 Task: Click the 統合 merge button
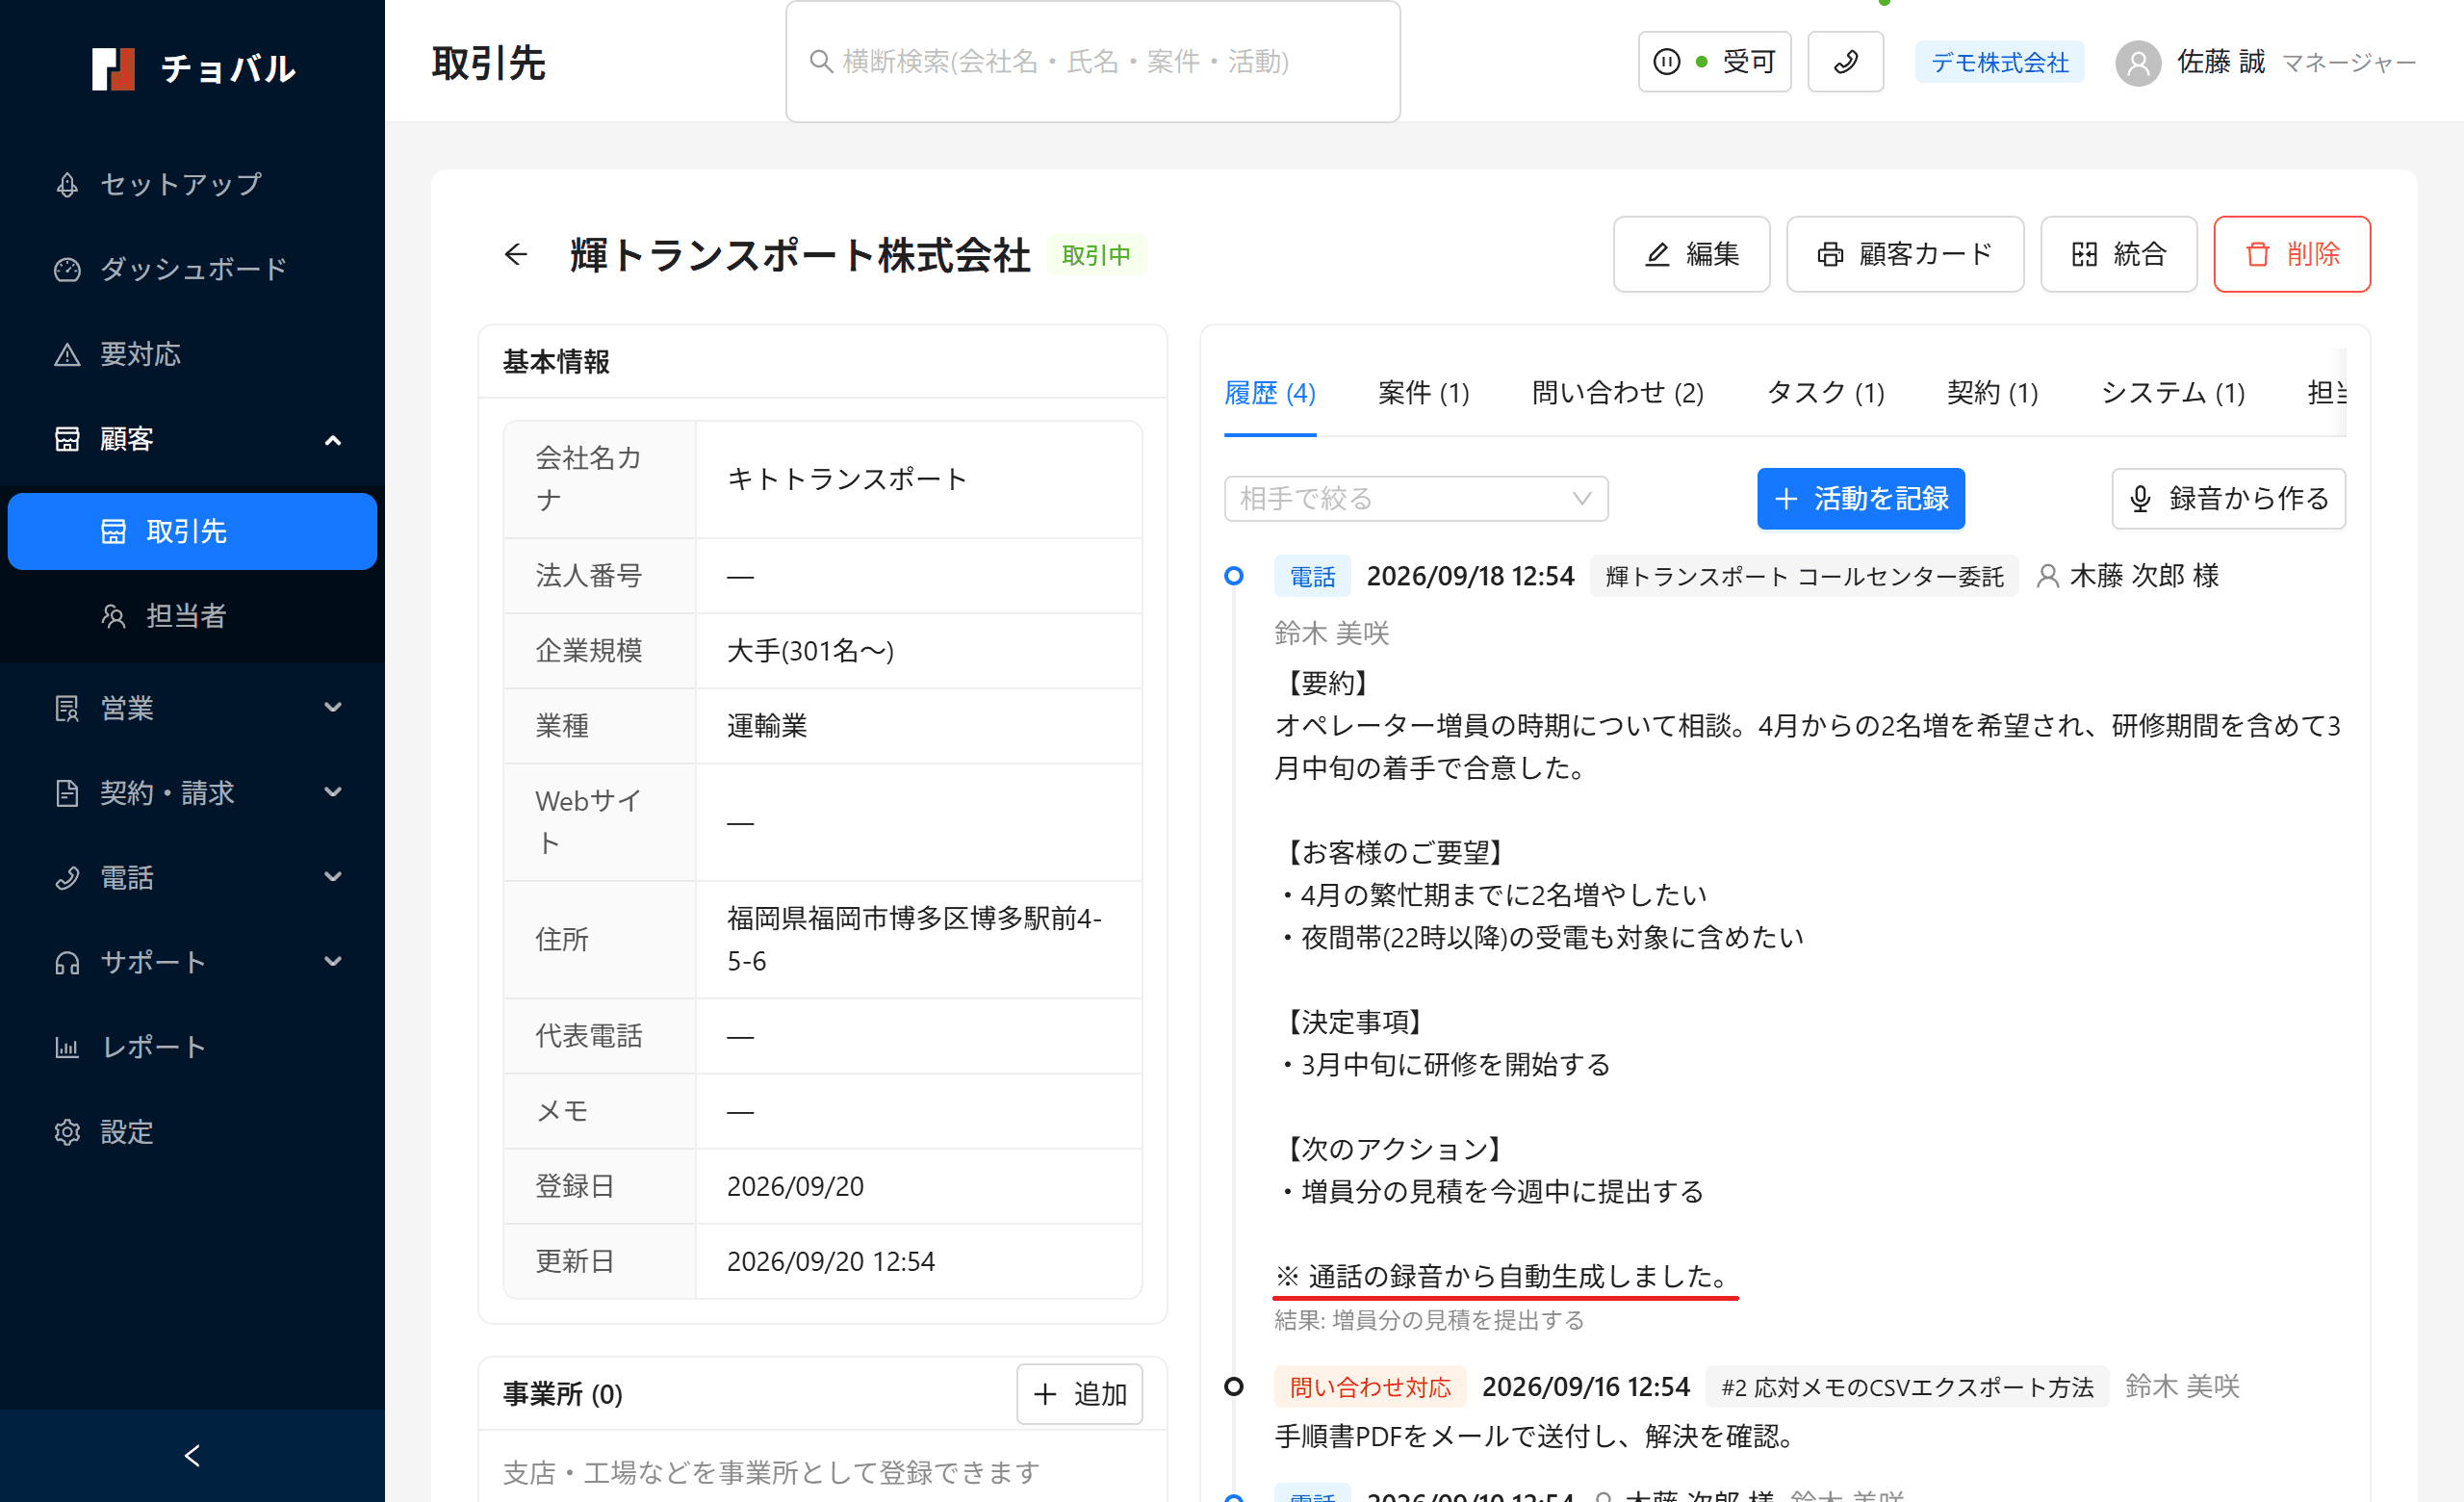[x=2118, y=254]
